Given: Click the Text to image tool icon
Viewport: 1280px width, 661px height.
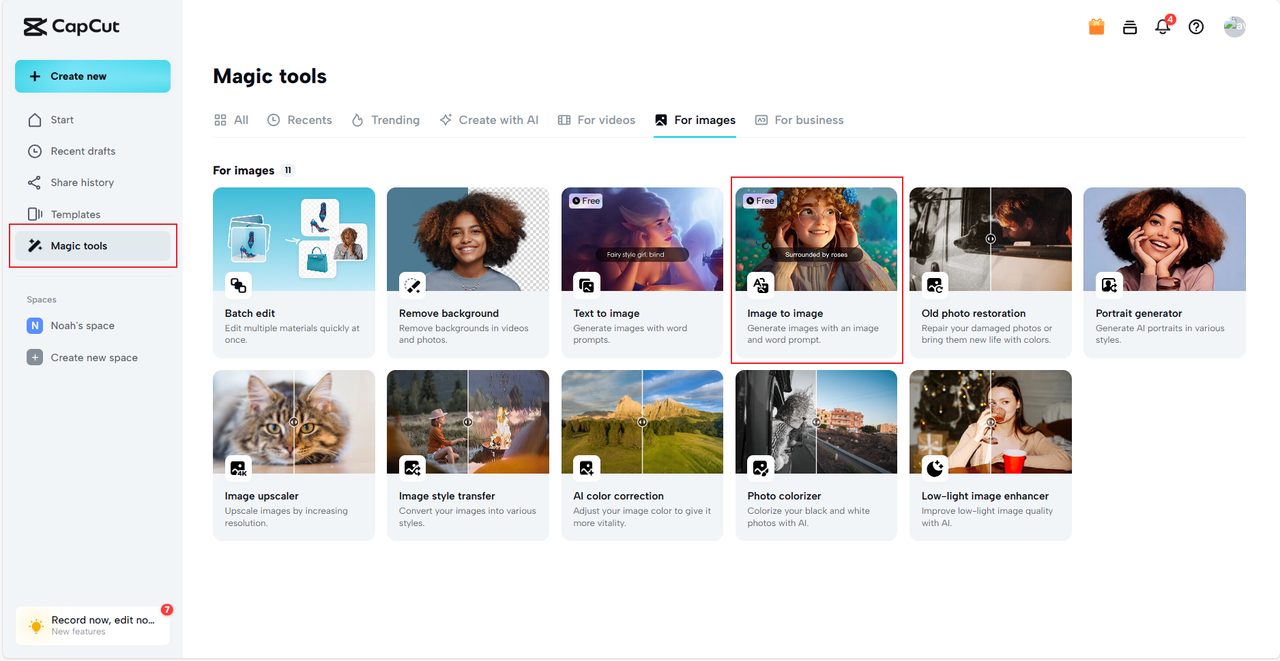Looking at the screenshot, I should point(586,285).
